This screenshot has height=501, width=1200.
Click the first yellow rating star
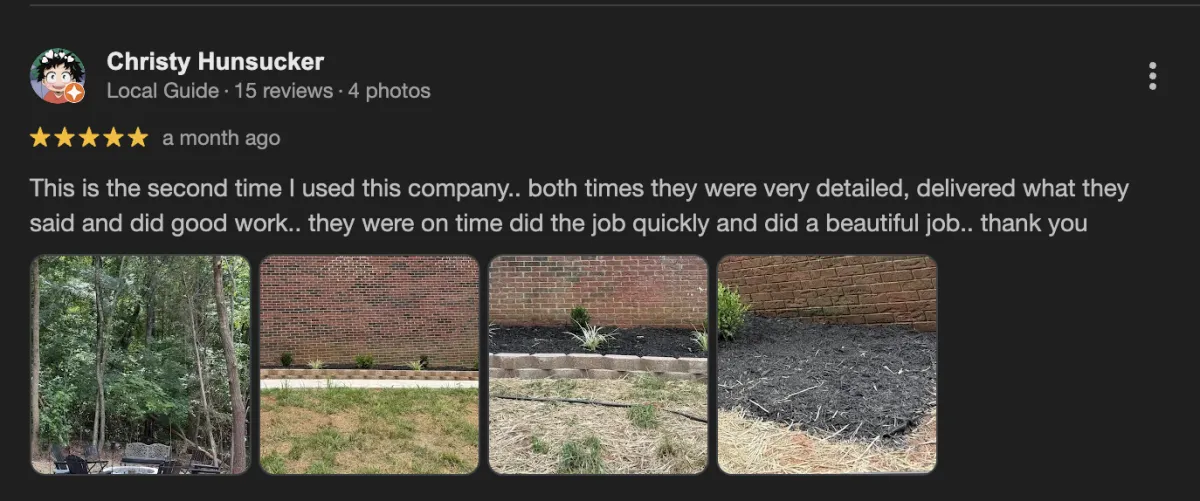click(40, 139)
